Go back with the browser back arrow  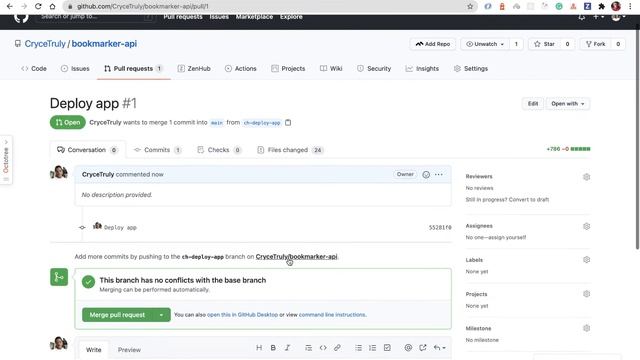point(9,6)
